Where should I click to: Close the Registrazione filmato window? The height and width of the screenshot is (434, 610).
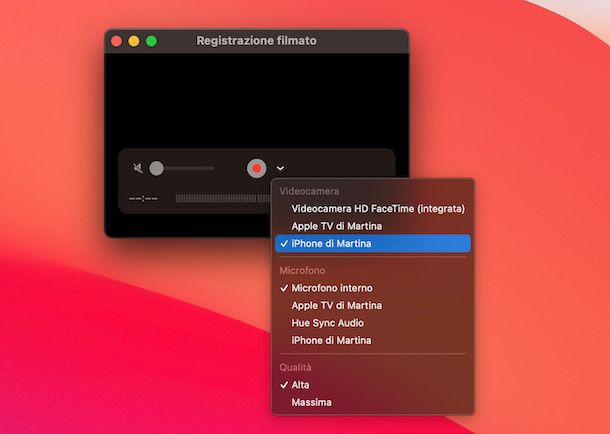coord(116,41)
